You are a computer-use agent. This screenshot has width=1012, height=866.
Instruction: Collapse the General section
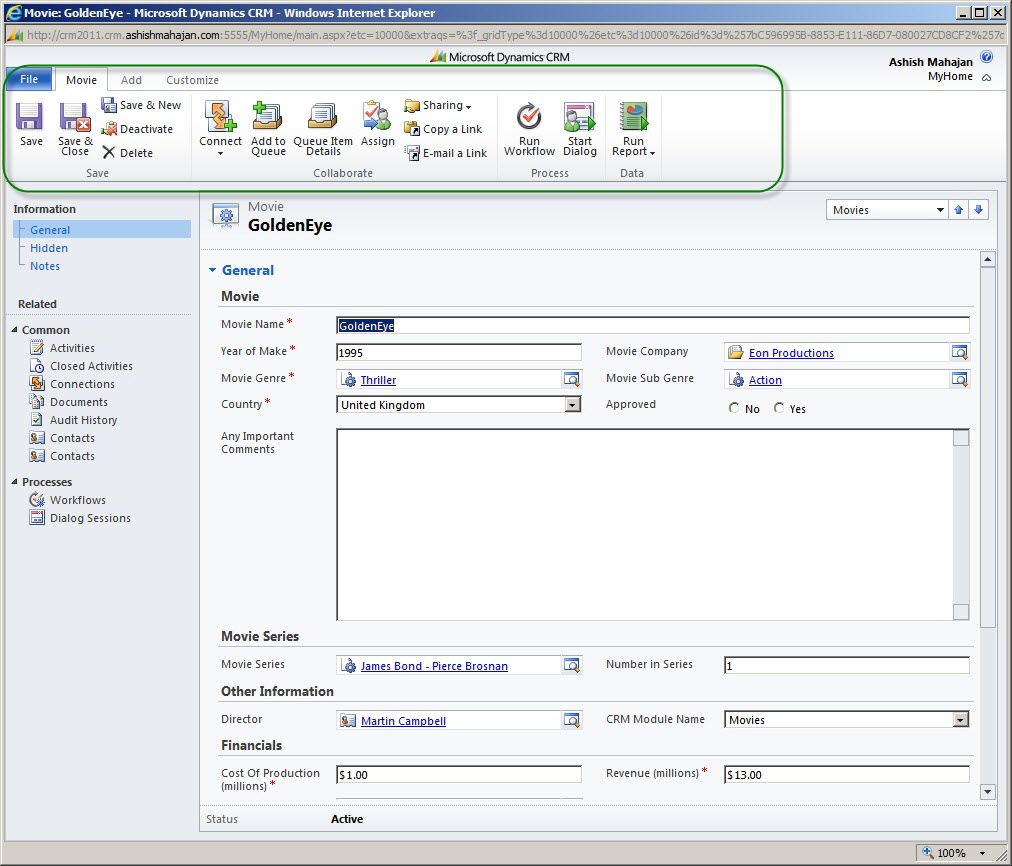(x=212, y=270)
